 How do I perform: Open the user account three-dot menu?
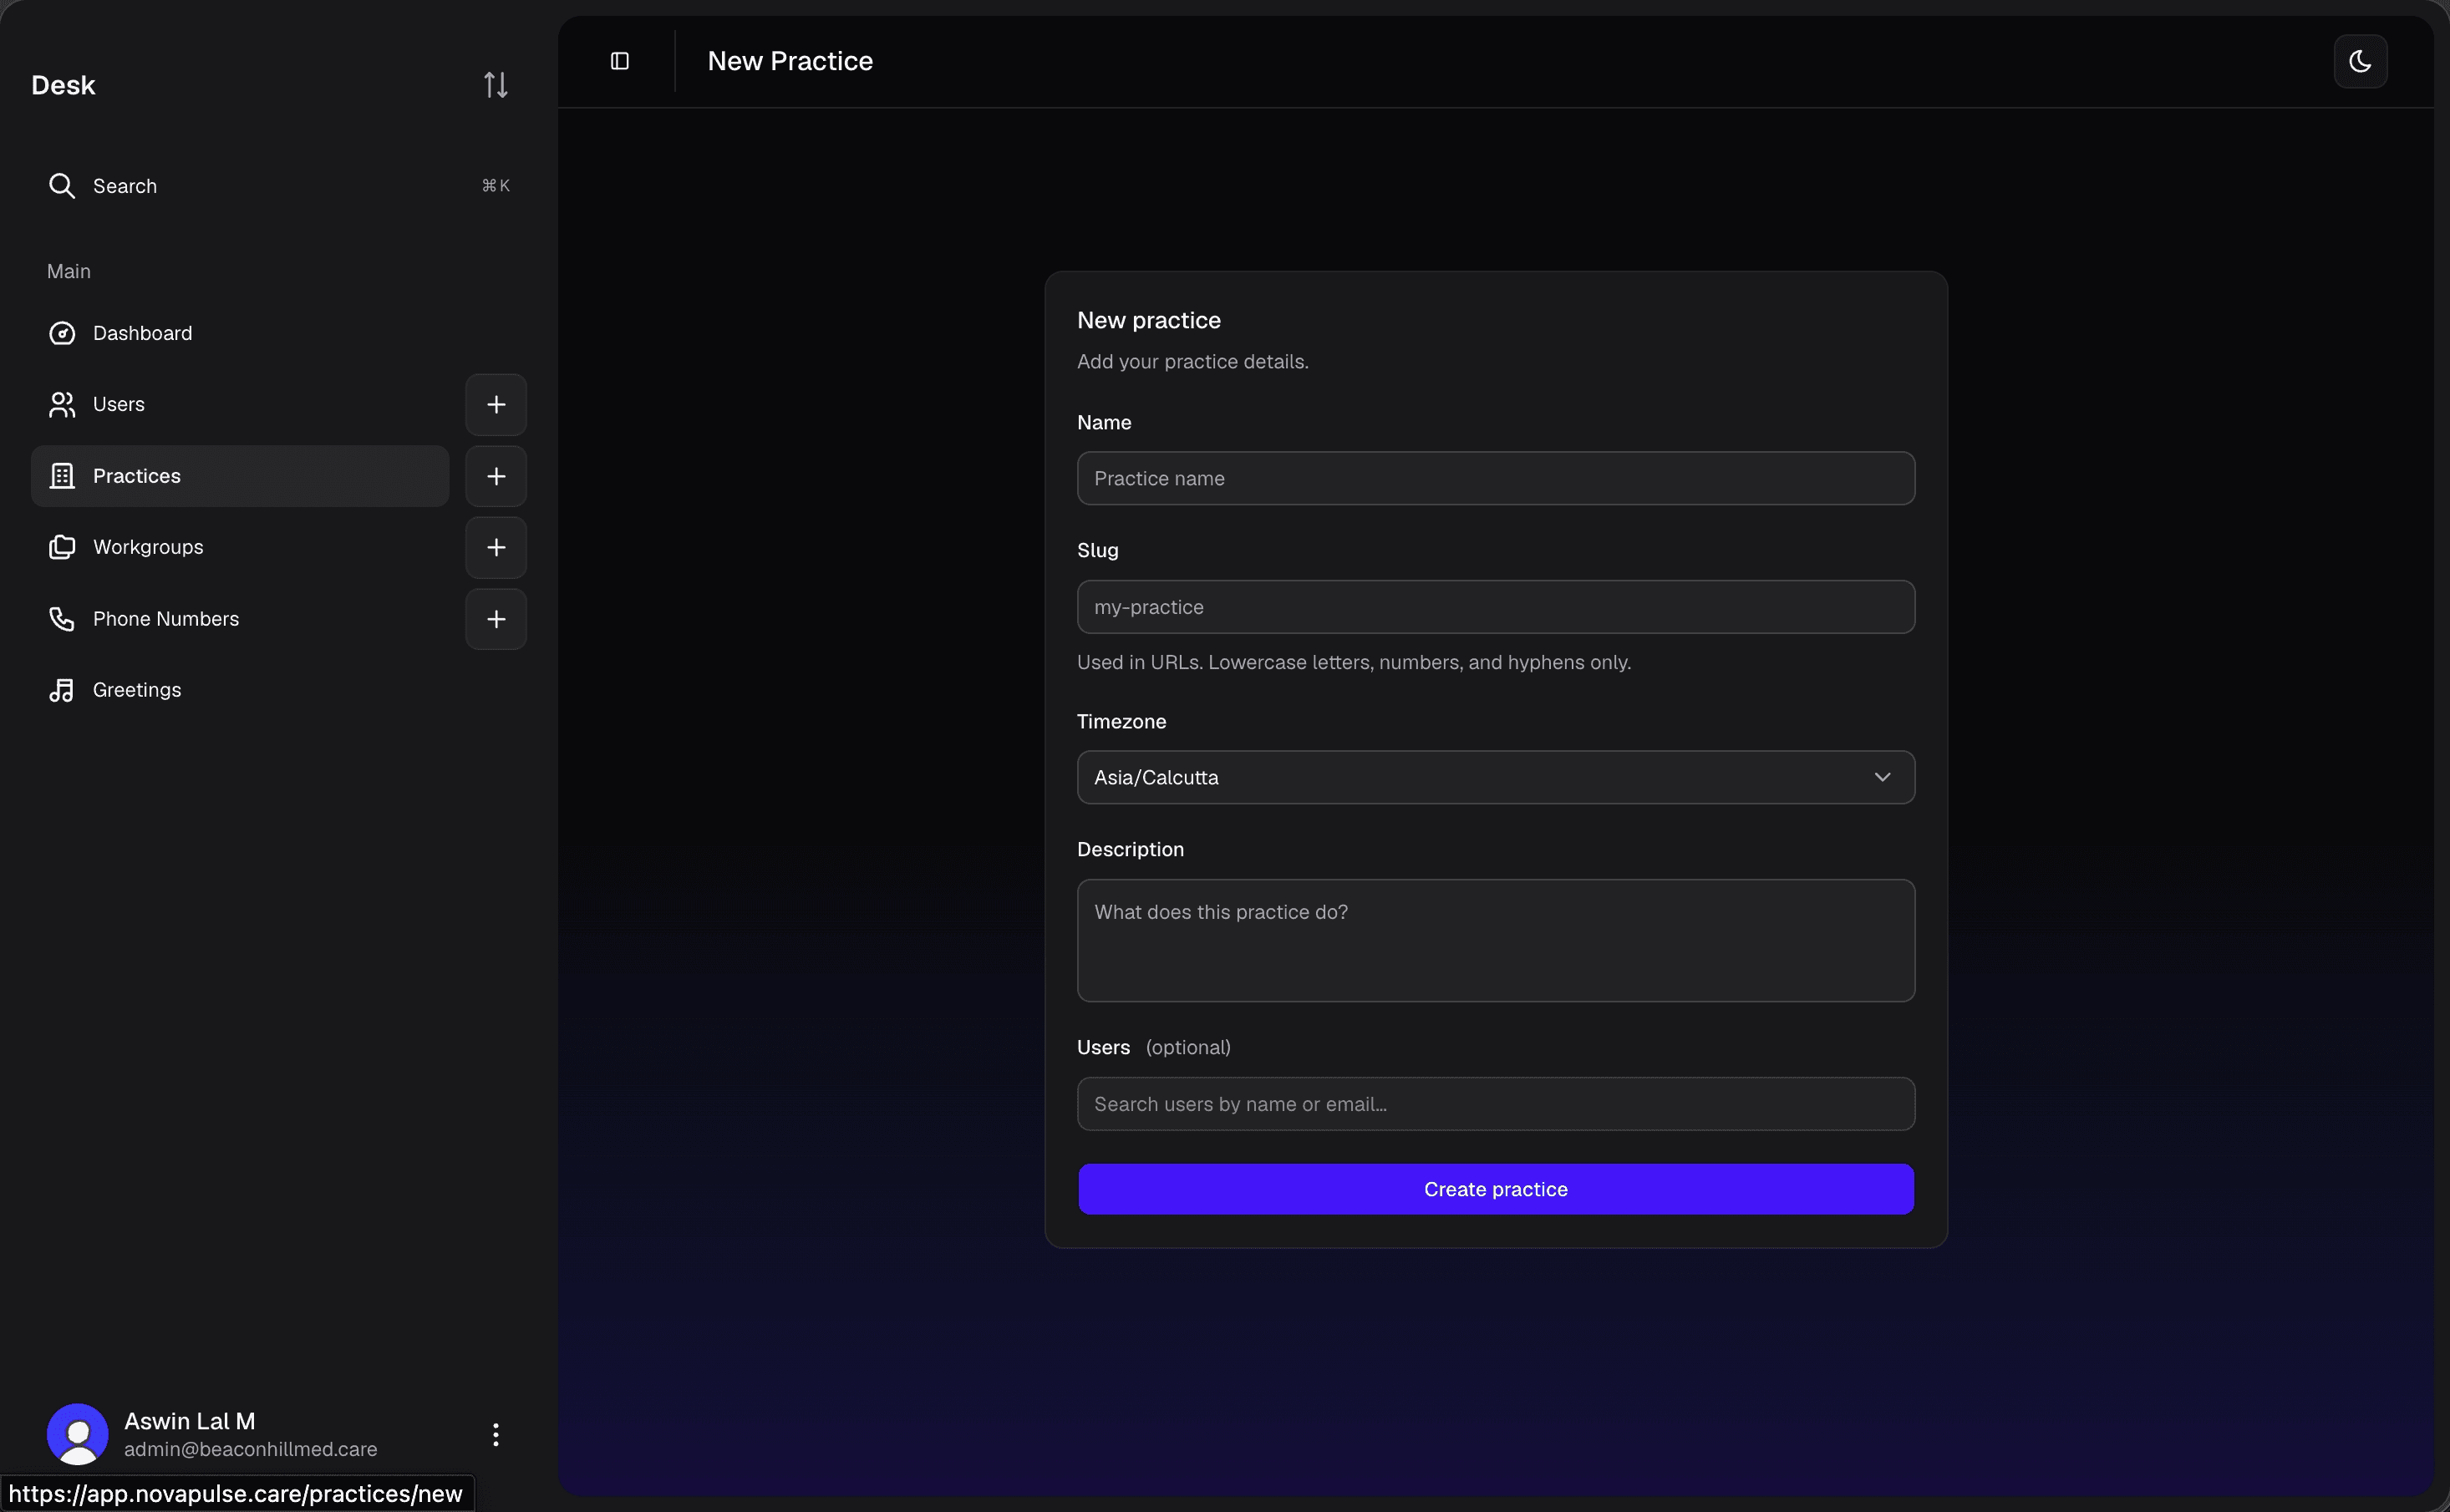pos(496,1435)
